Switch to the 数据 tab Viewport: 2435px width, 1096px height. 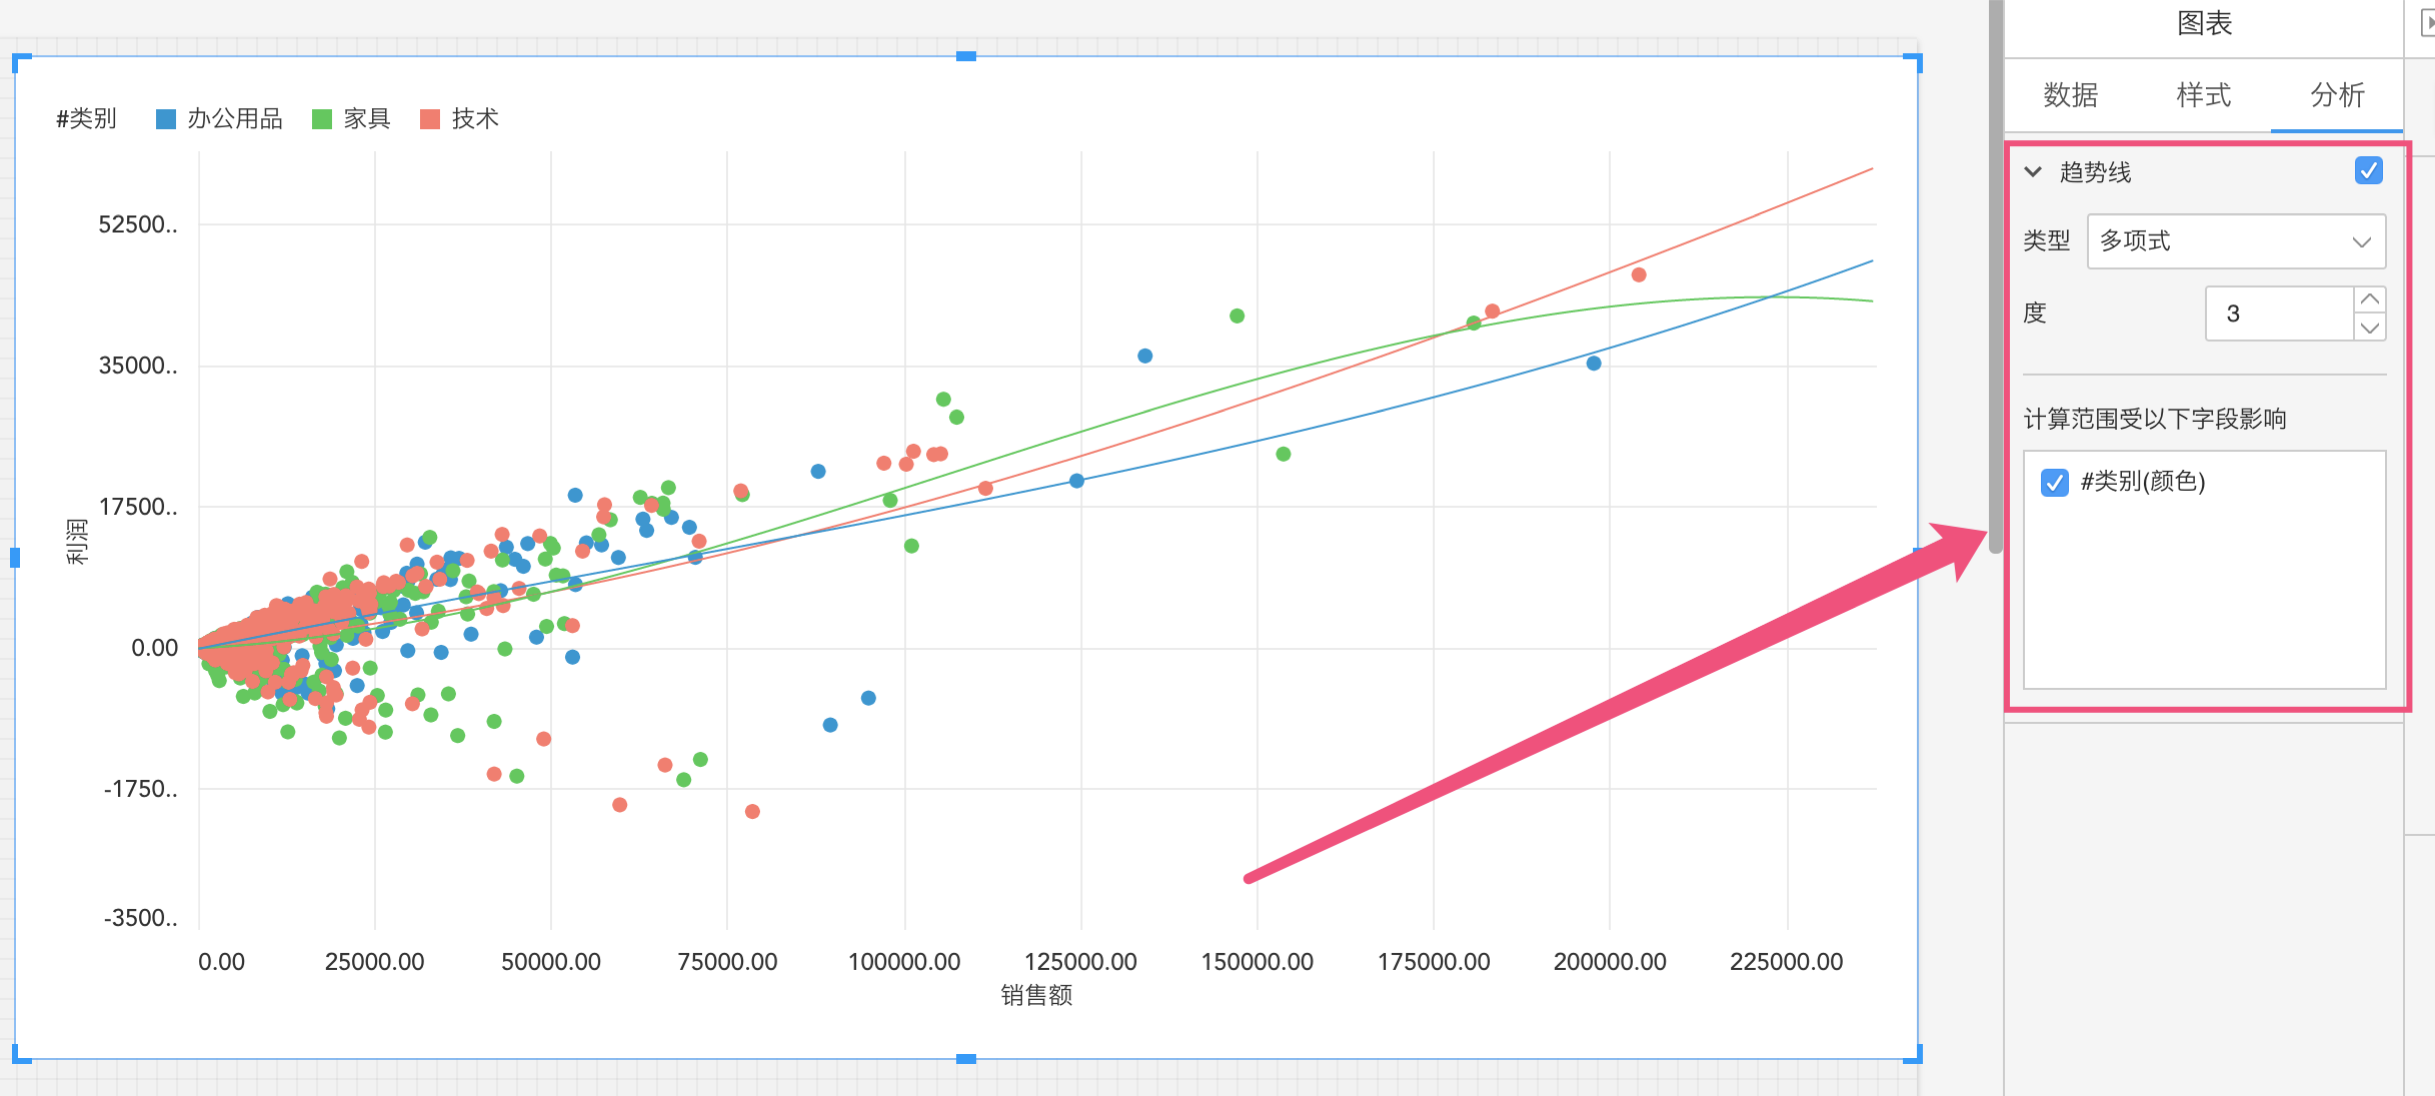click(2070, 95)
